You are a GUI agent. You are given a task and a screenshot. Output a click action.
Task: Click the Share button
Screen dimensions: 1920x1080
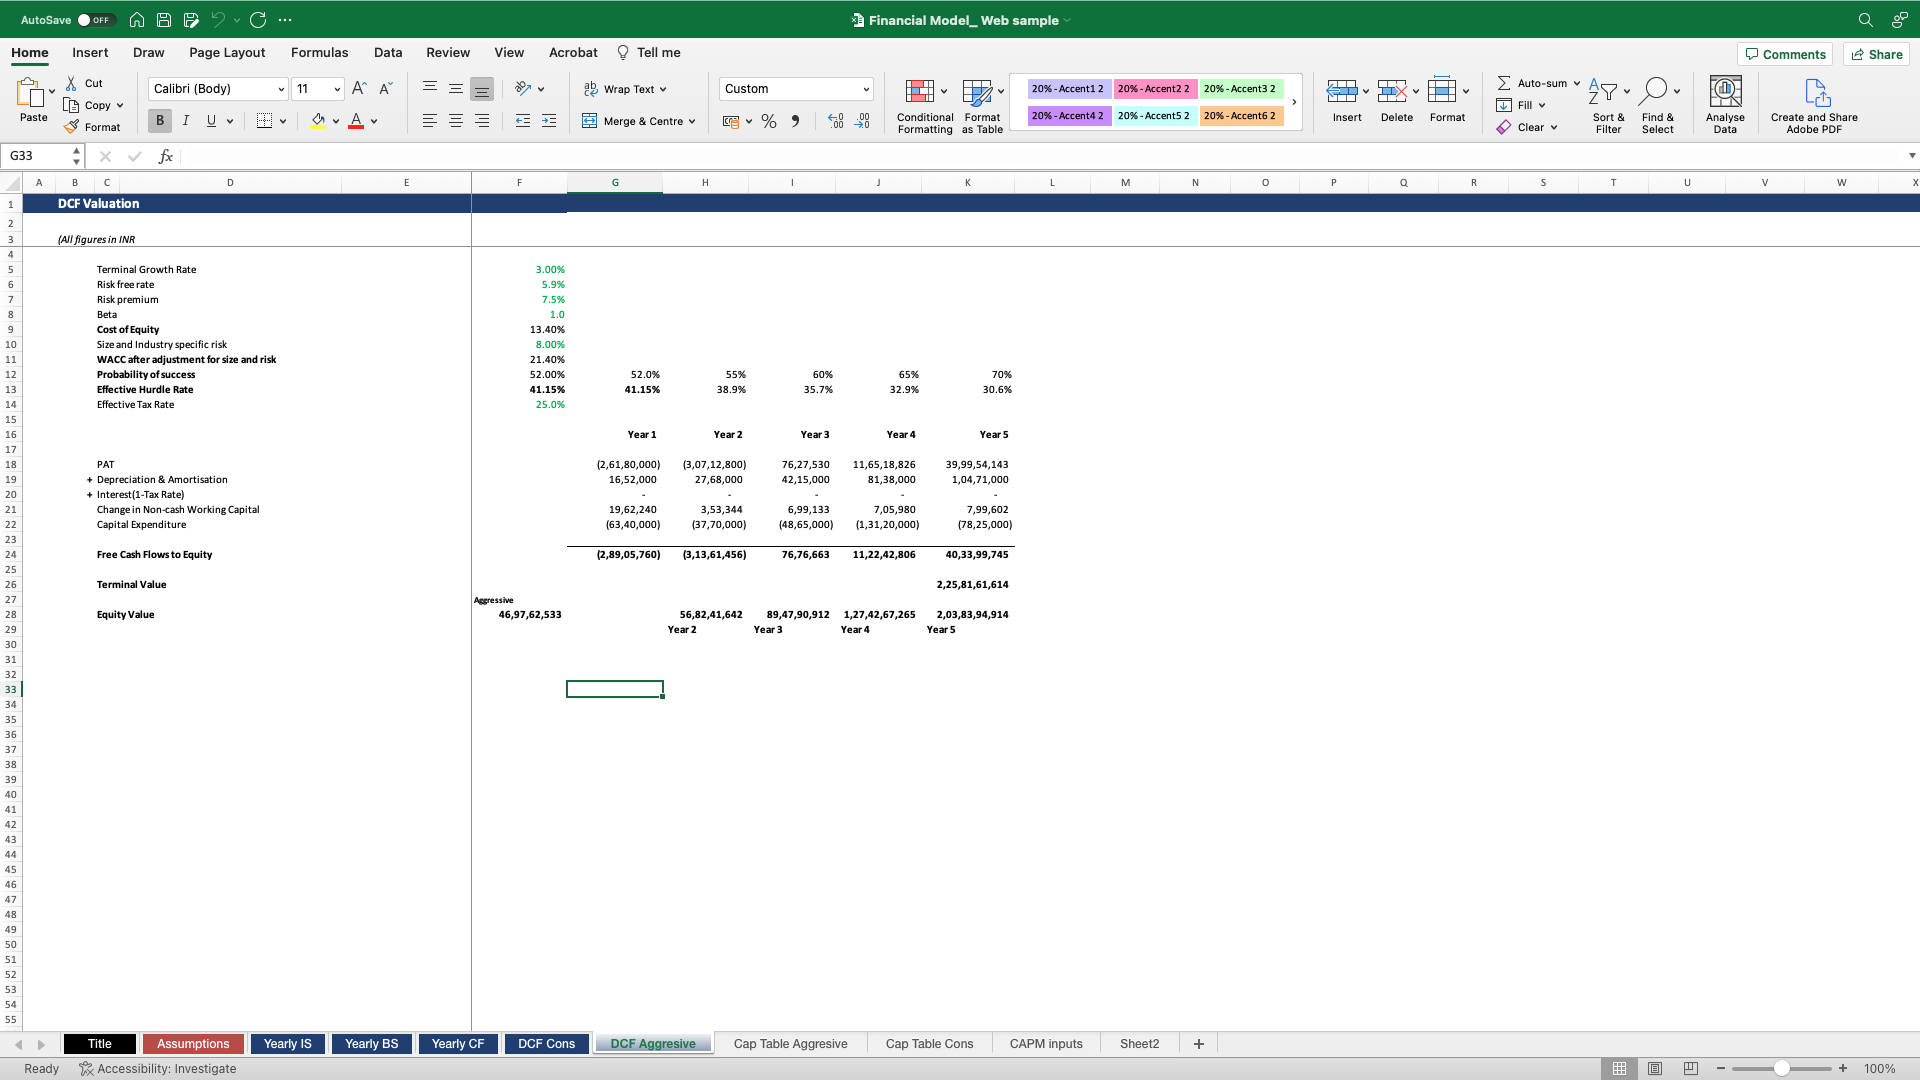pyautogui.click(x=1876, y=54)
